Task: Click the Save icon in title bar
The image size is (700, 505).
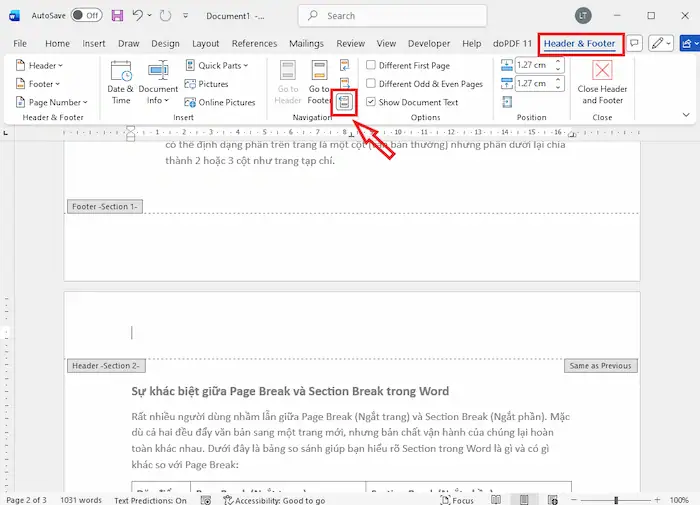Action: [117, 16]
